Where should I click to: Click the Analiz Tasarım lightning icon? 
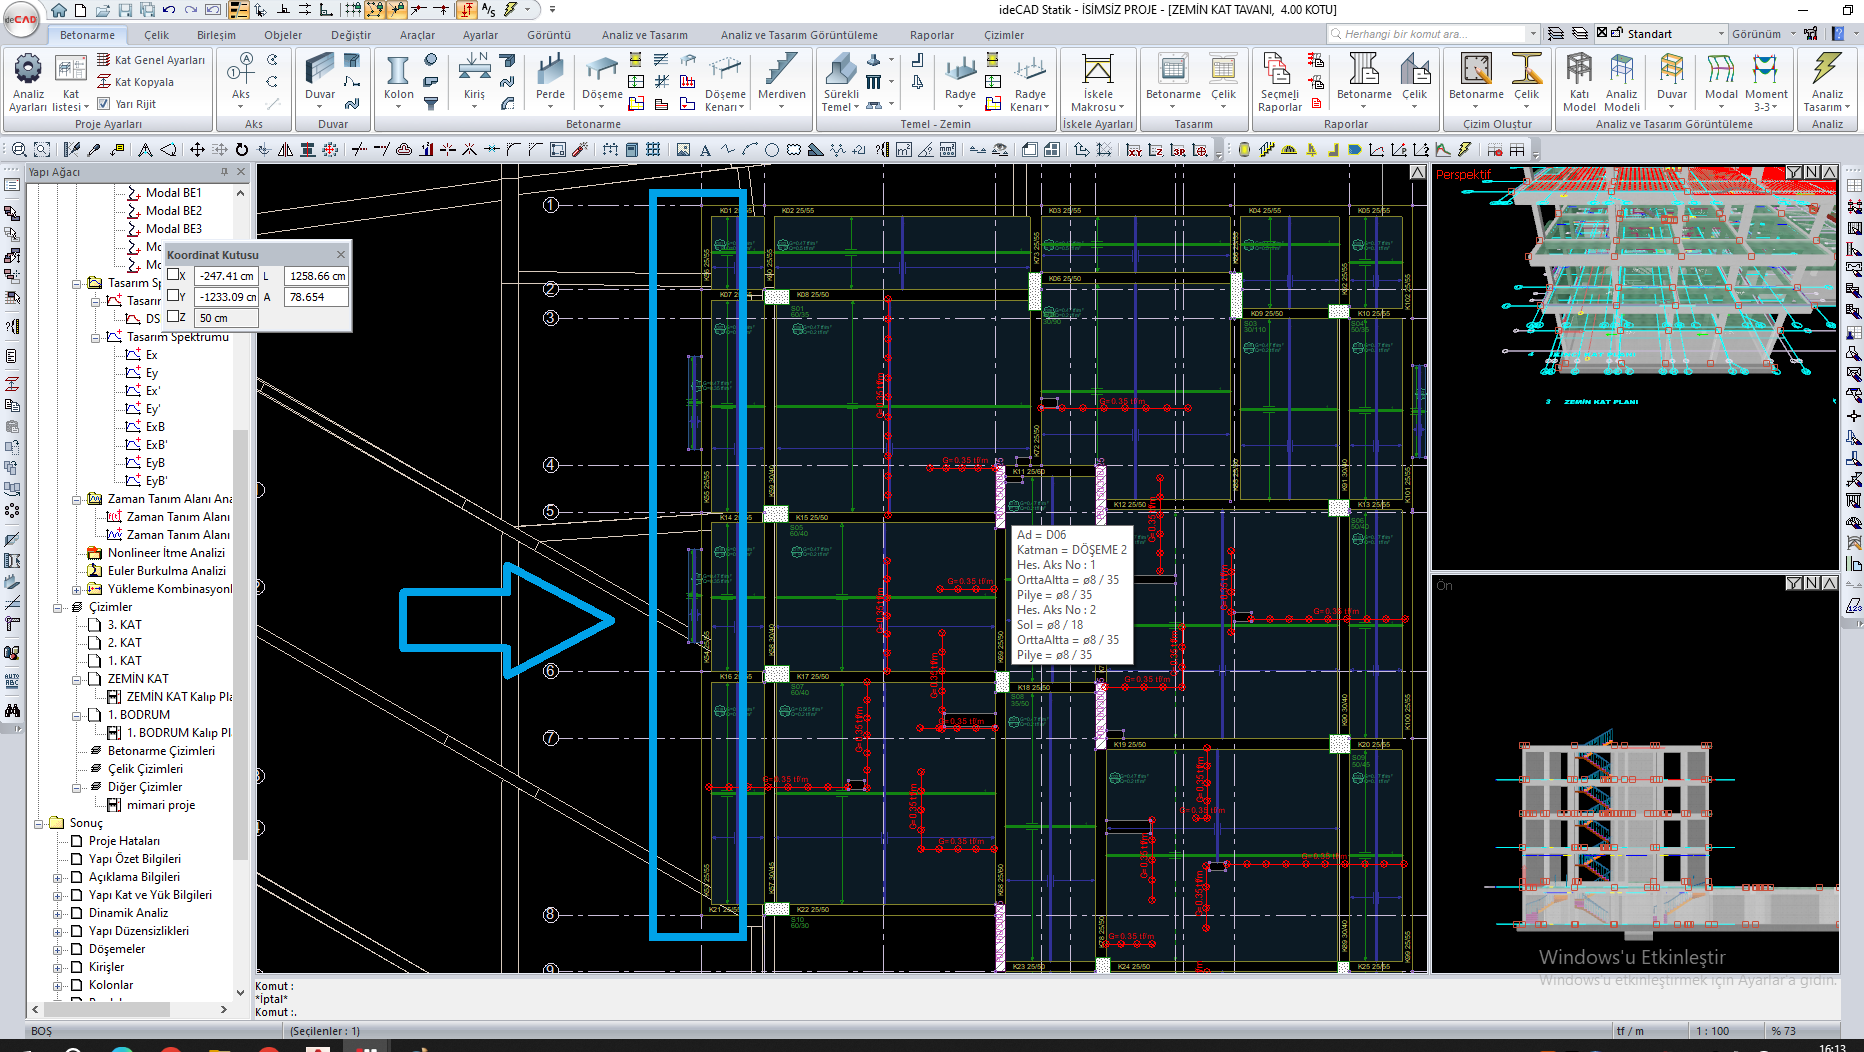click(1827, 82)
